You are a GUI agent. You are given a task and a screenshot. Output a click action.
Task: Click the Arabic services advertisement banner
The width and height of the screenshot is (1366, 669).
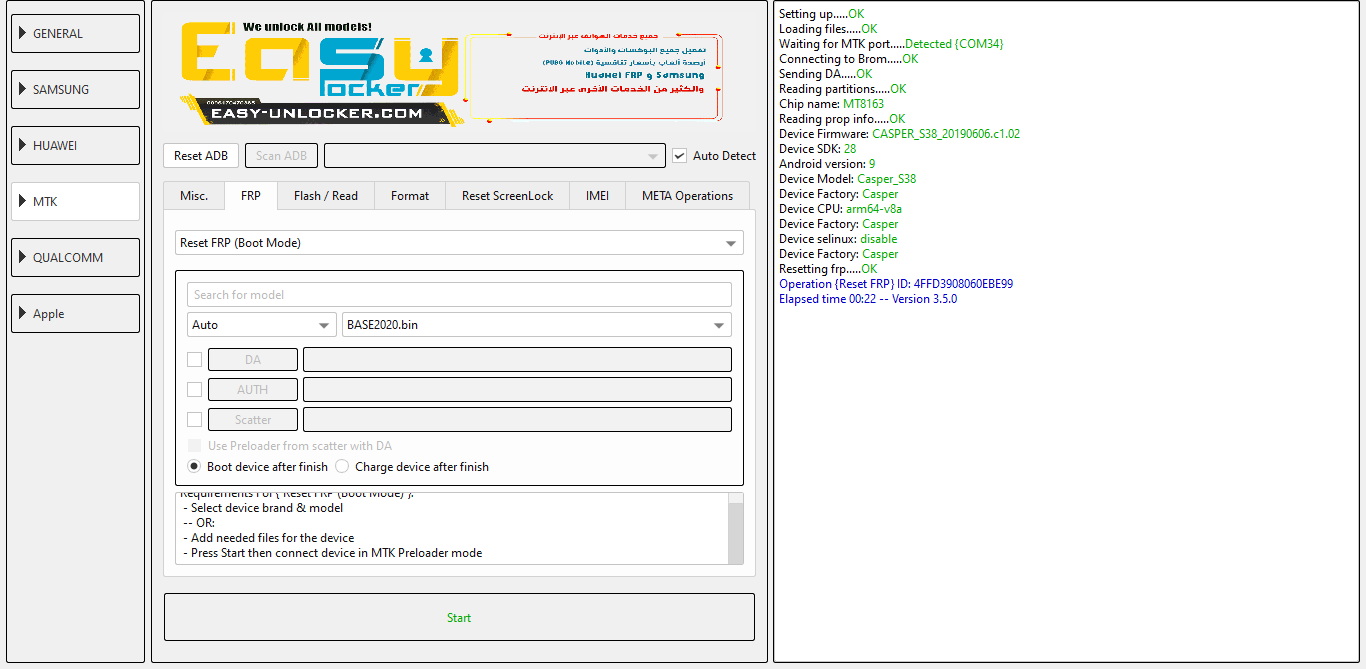pos(595,76)
